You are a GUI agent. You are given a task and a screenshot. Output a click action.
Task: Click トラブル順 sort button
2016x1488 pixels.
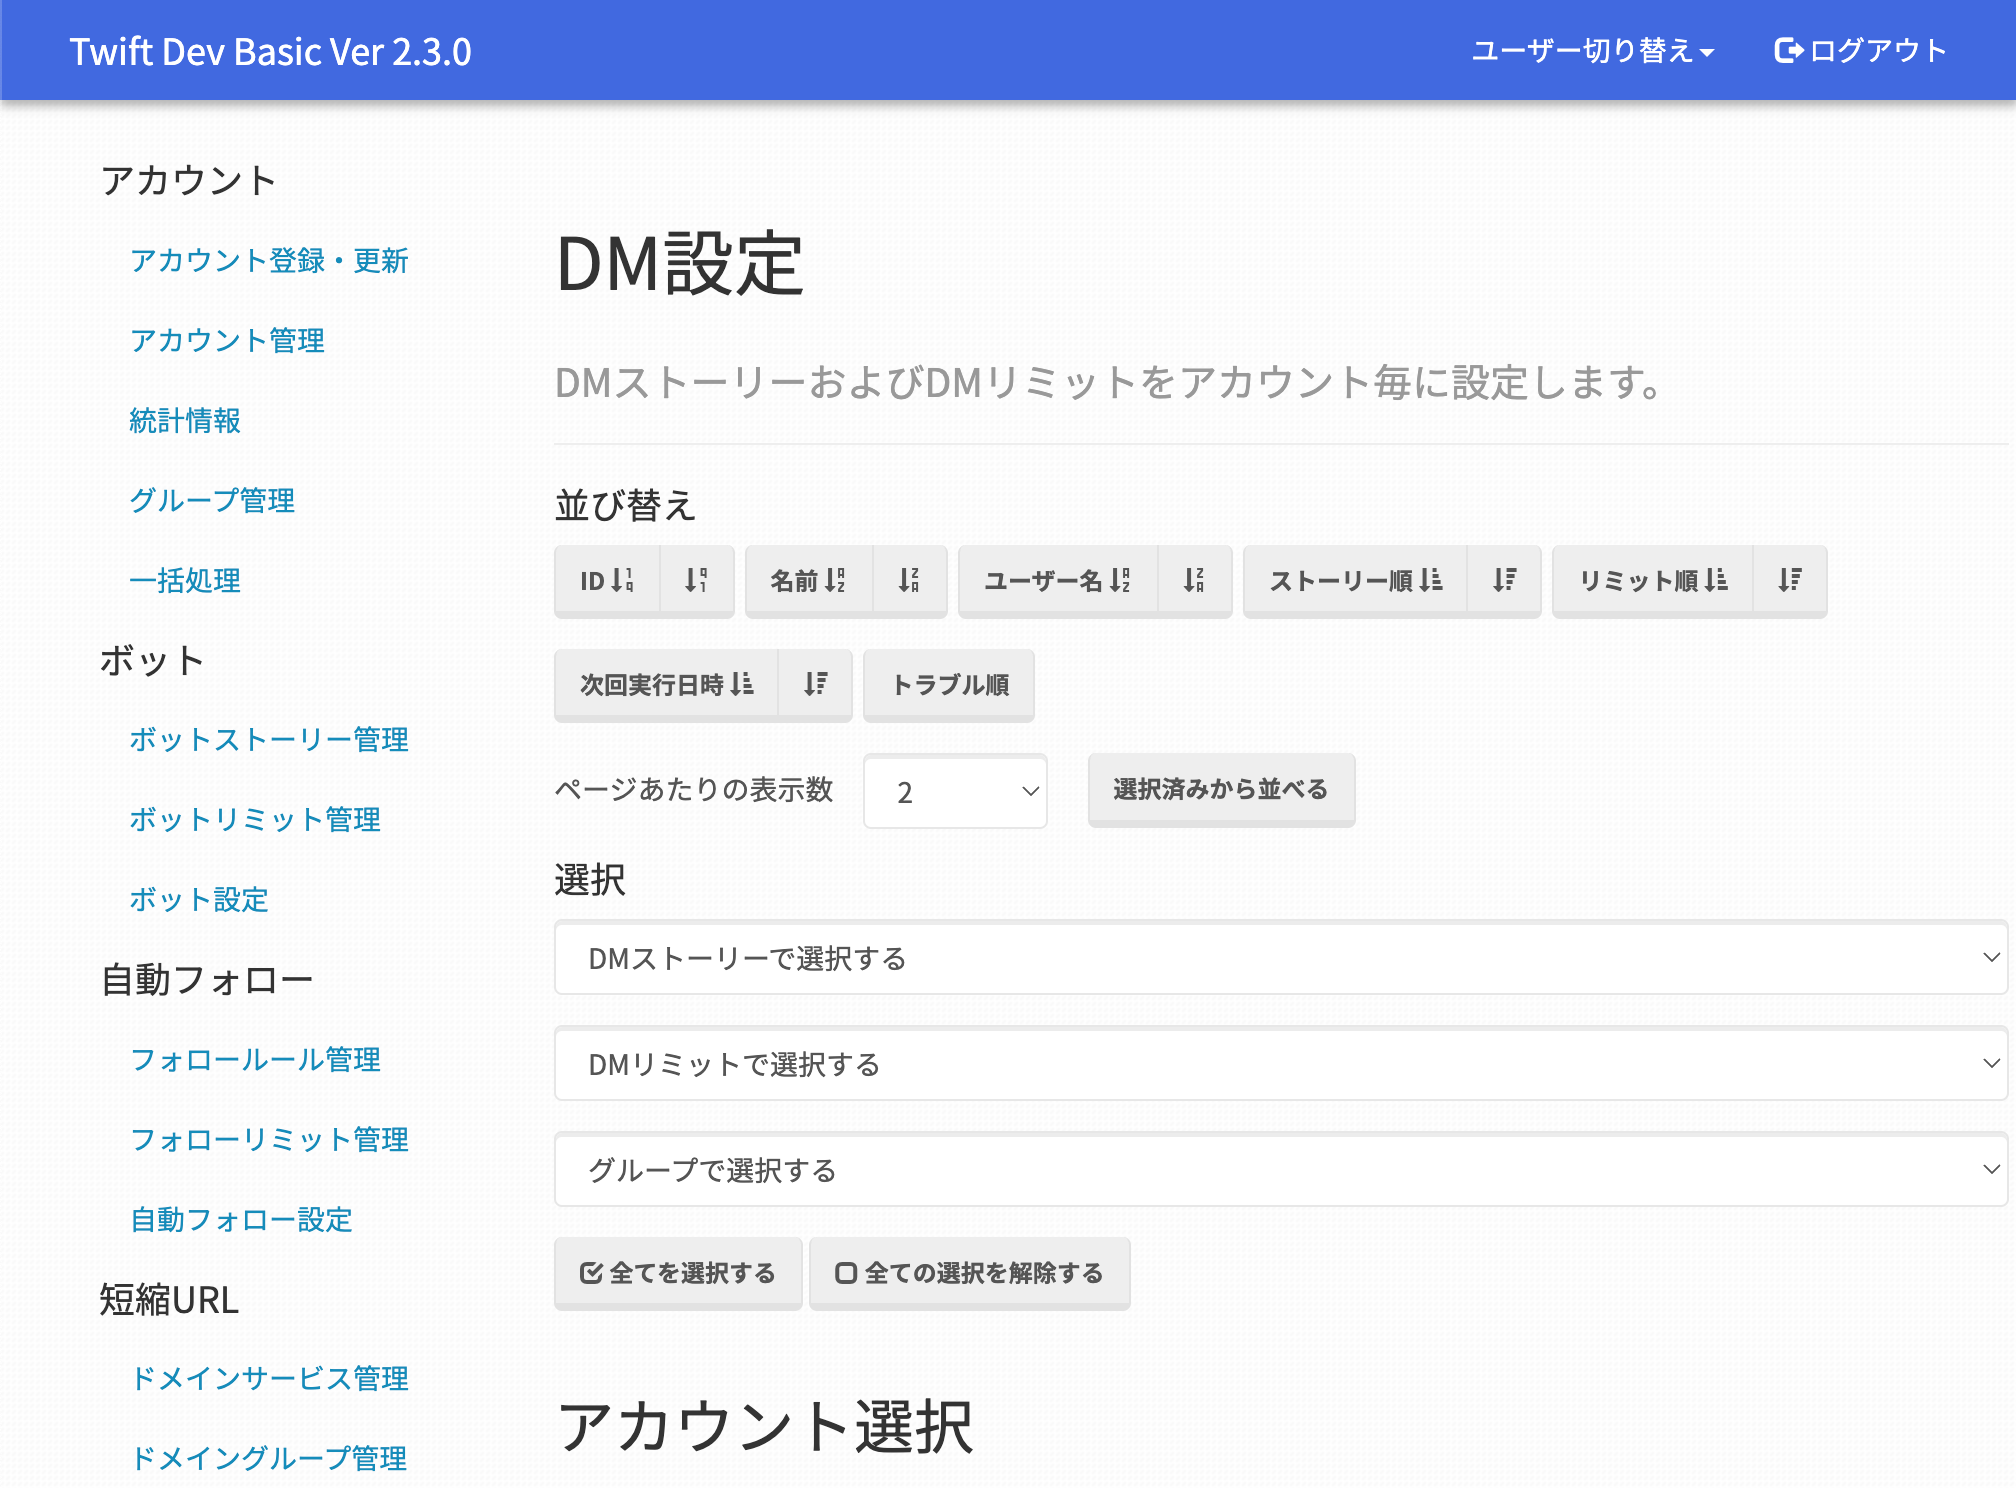(948, 685)
